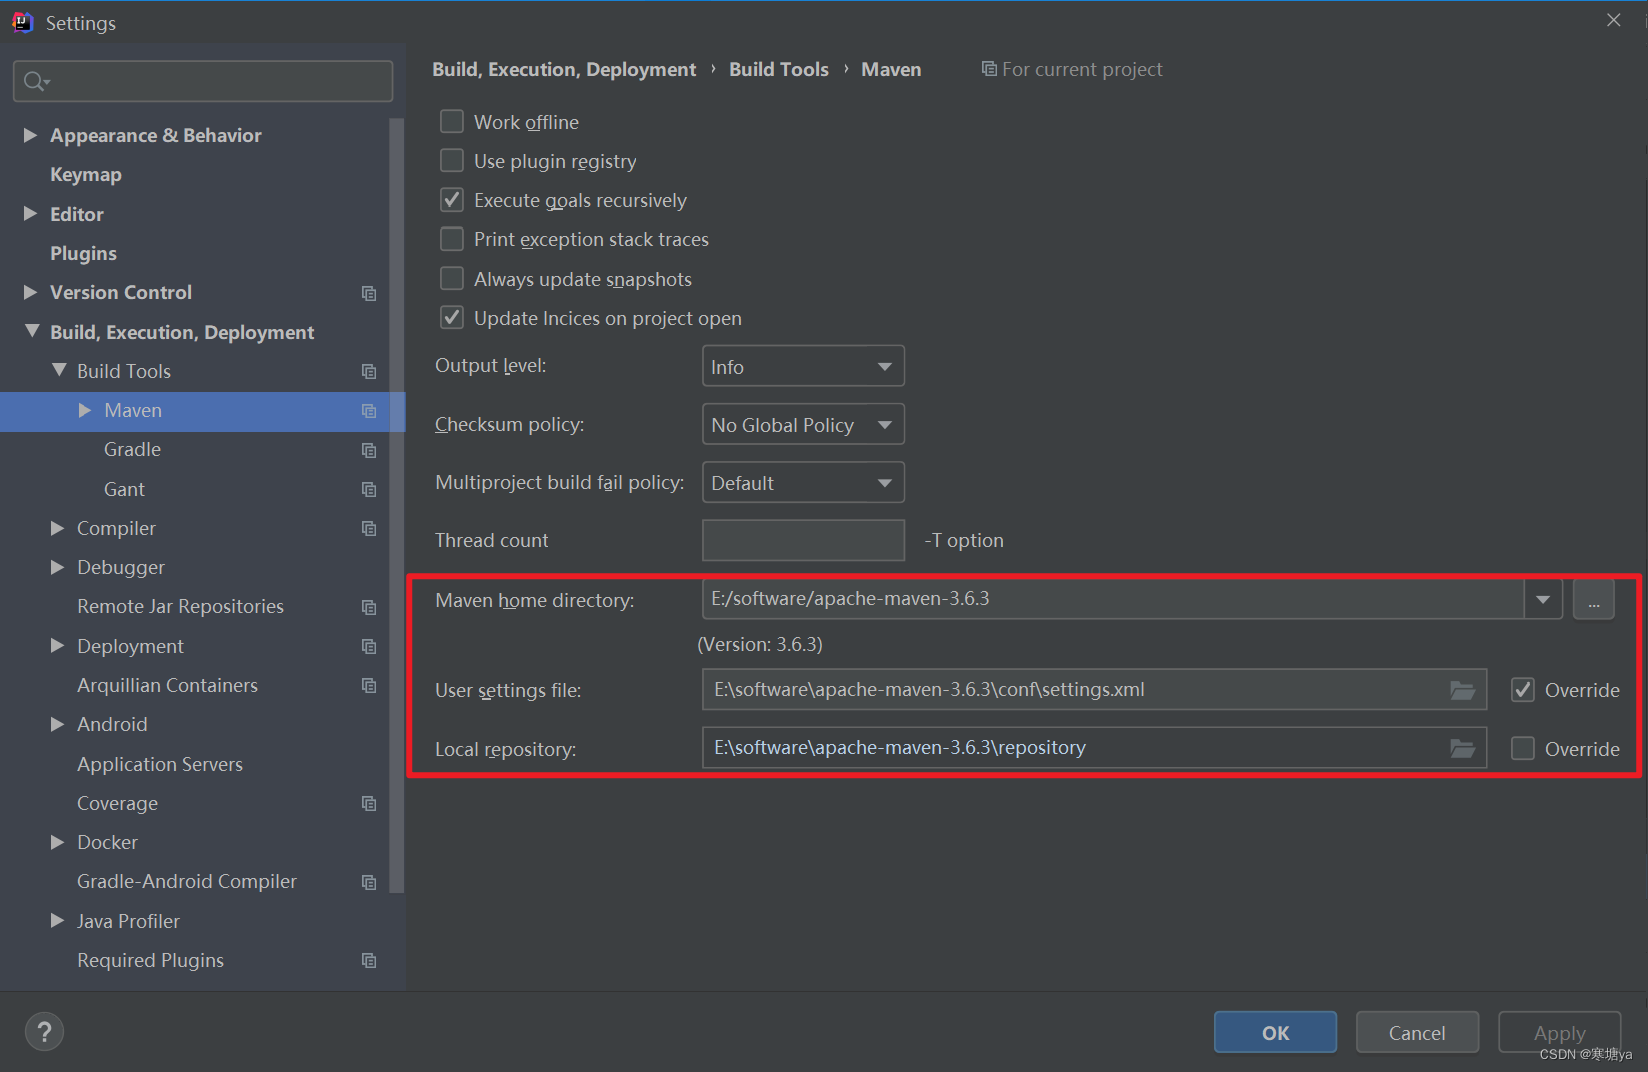The height and width of the screenshot is (1072, 1648).
Task: Collapse Build, Execution, Deployment section
Action: (32, 331)
